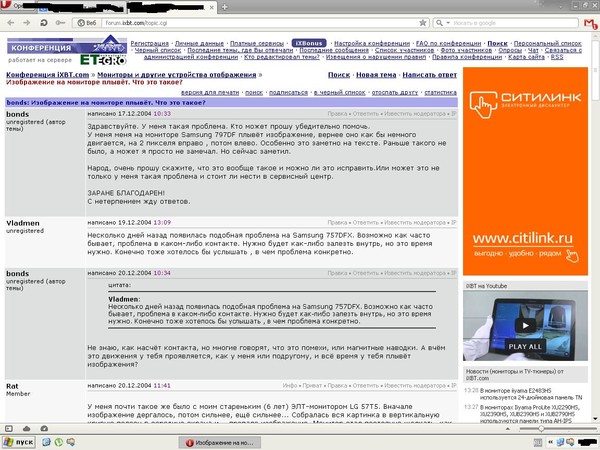Go back with the browser back arrow
Screen dimensions: 600x450
pos(10,23)
